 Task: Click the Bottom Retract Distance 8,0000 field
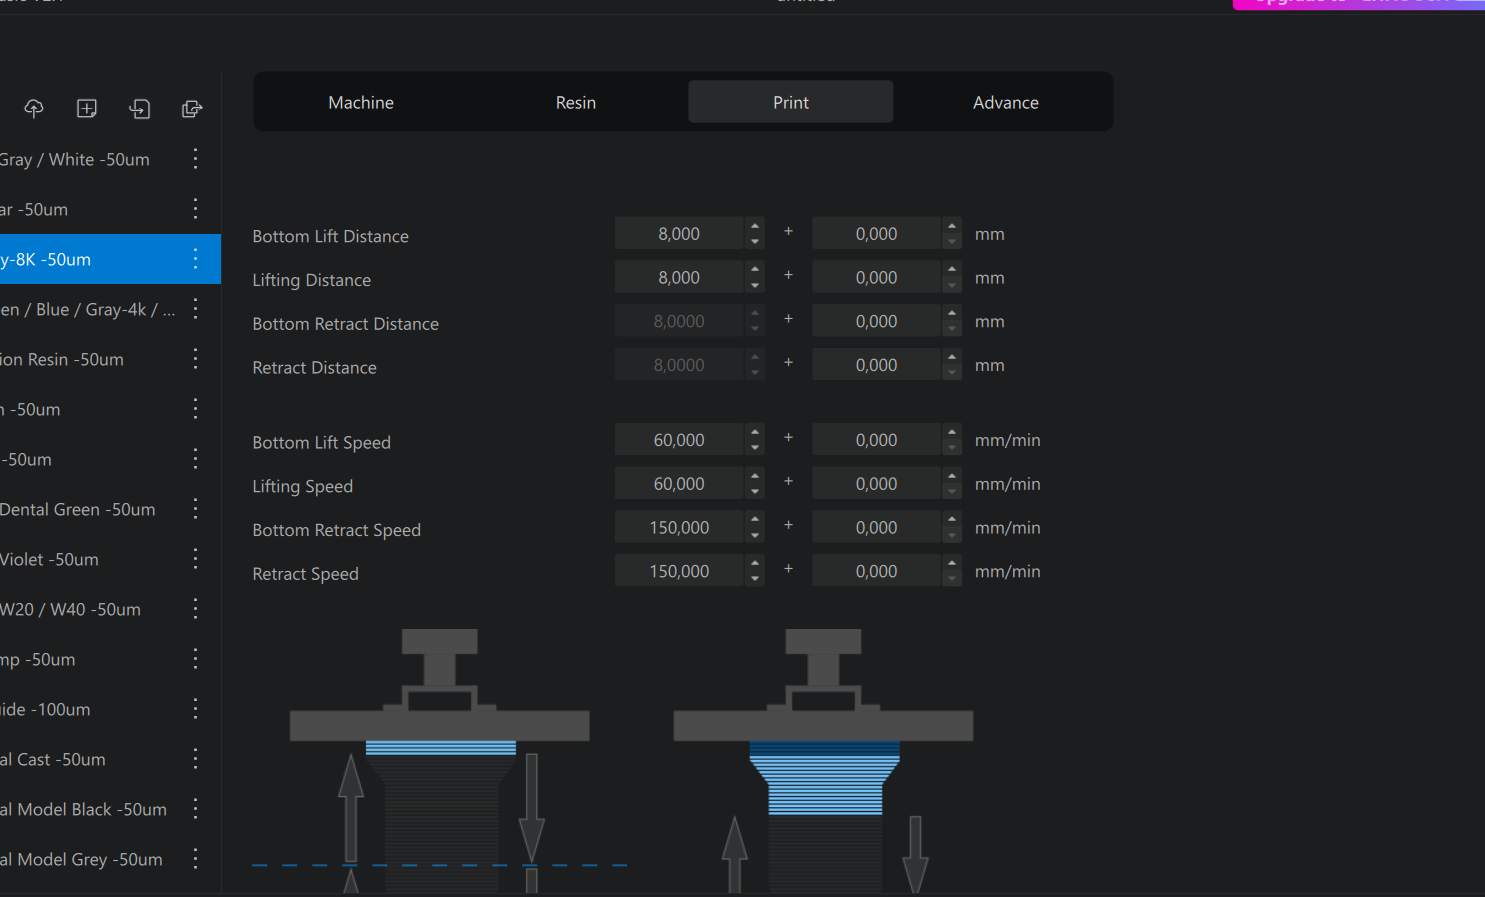(680, 322)
